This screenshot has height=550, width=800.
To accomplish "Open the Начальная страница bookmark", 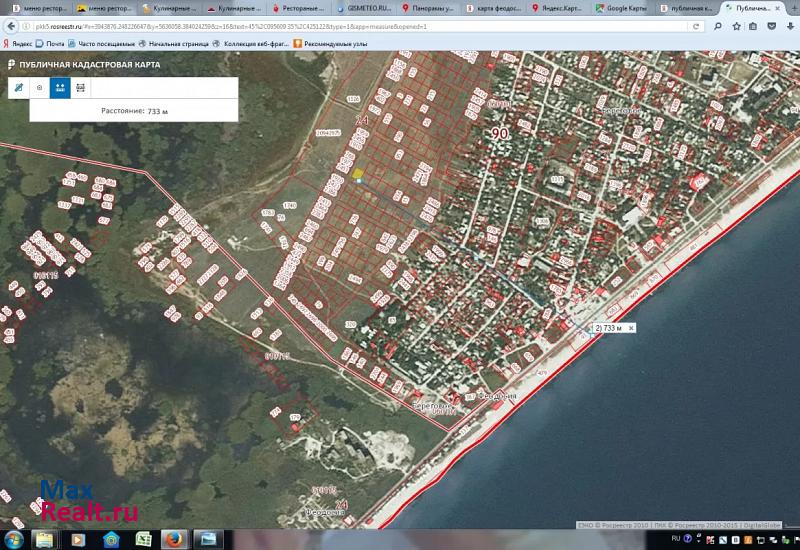I will [x=178, y=44].
